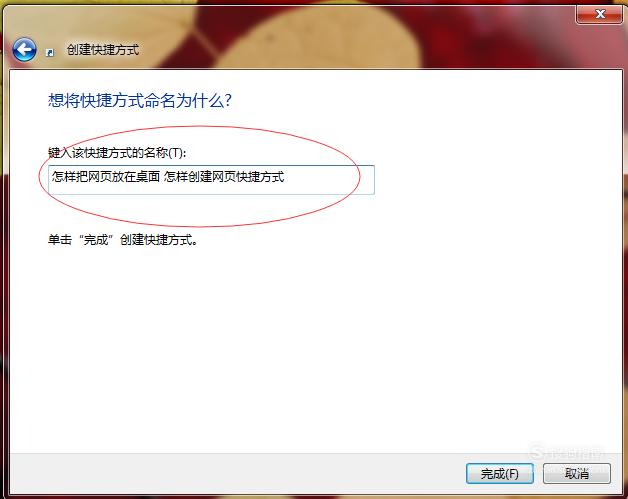Place cursor before 怎样把网页 in name box
The width and height of the screenshot is (628, 499).
(x=51, y=177)
